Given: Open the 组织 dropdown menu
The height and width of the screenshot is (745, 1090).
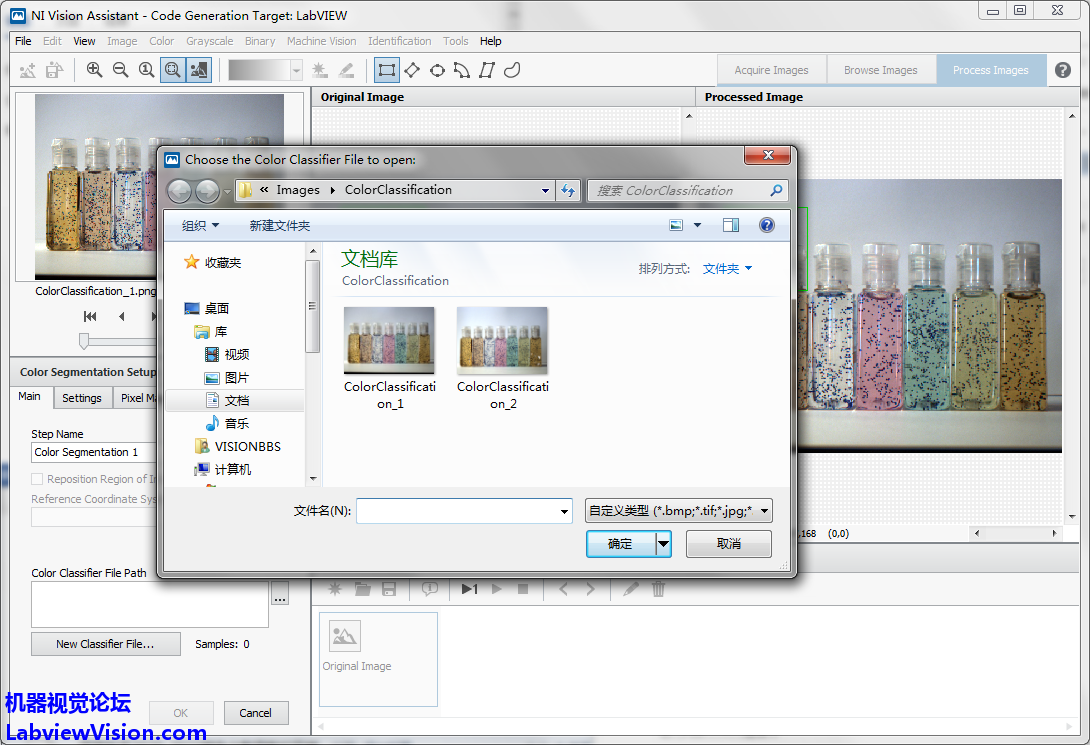Looking at the screenshot, I should click(x=200, y=226).
